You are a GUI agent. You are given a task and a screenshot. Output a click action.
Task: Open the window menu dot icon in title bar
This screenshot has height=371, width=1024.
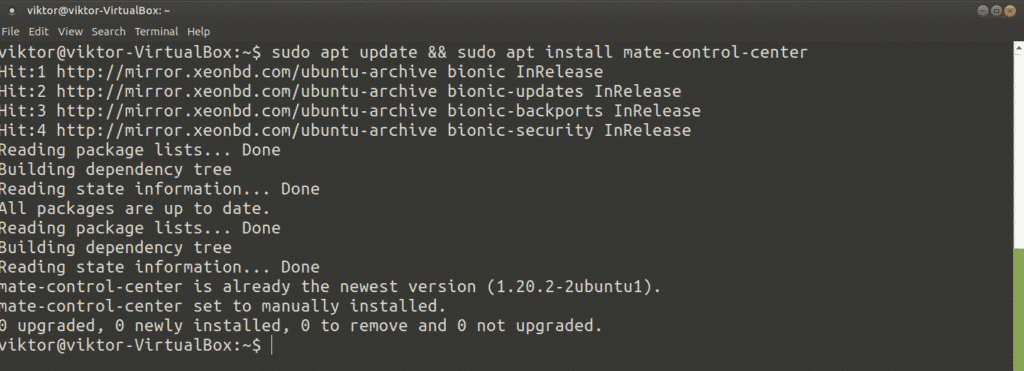click(x=12, y=11)
